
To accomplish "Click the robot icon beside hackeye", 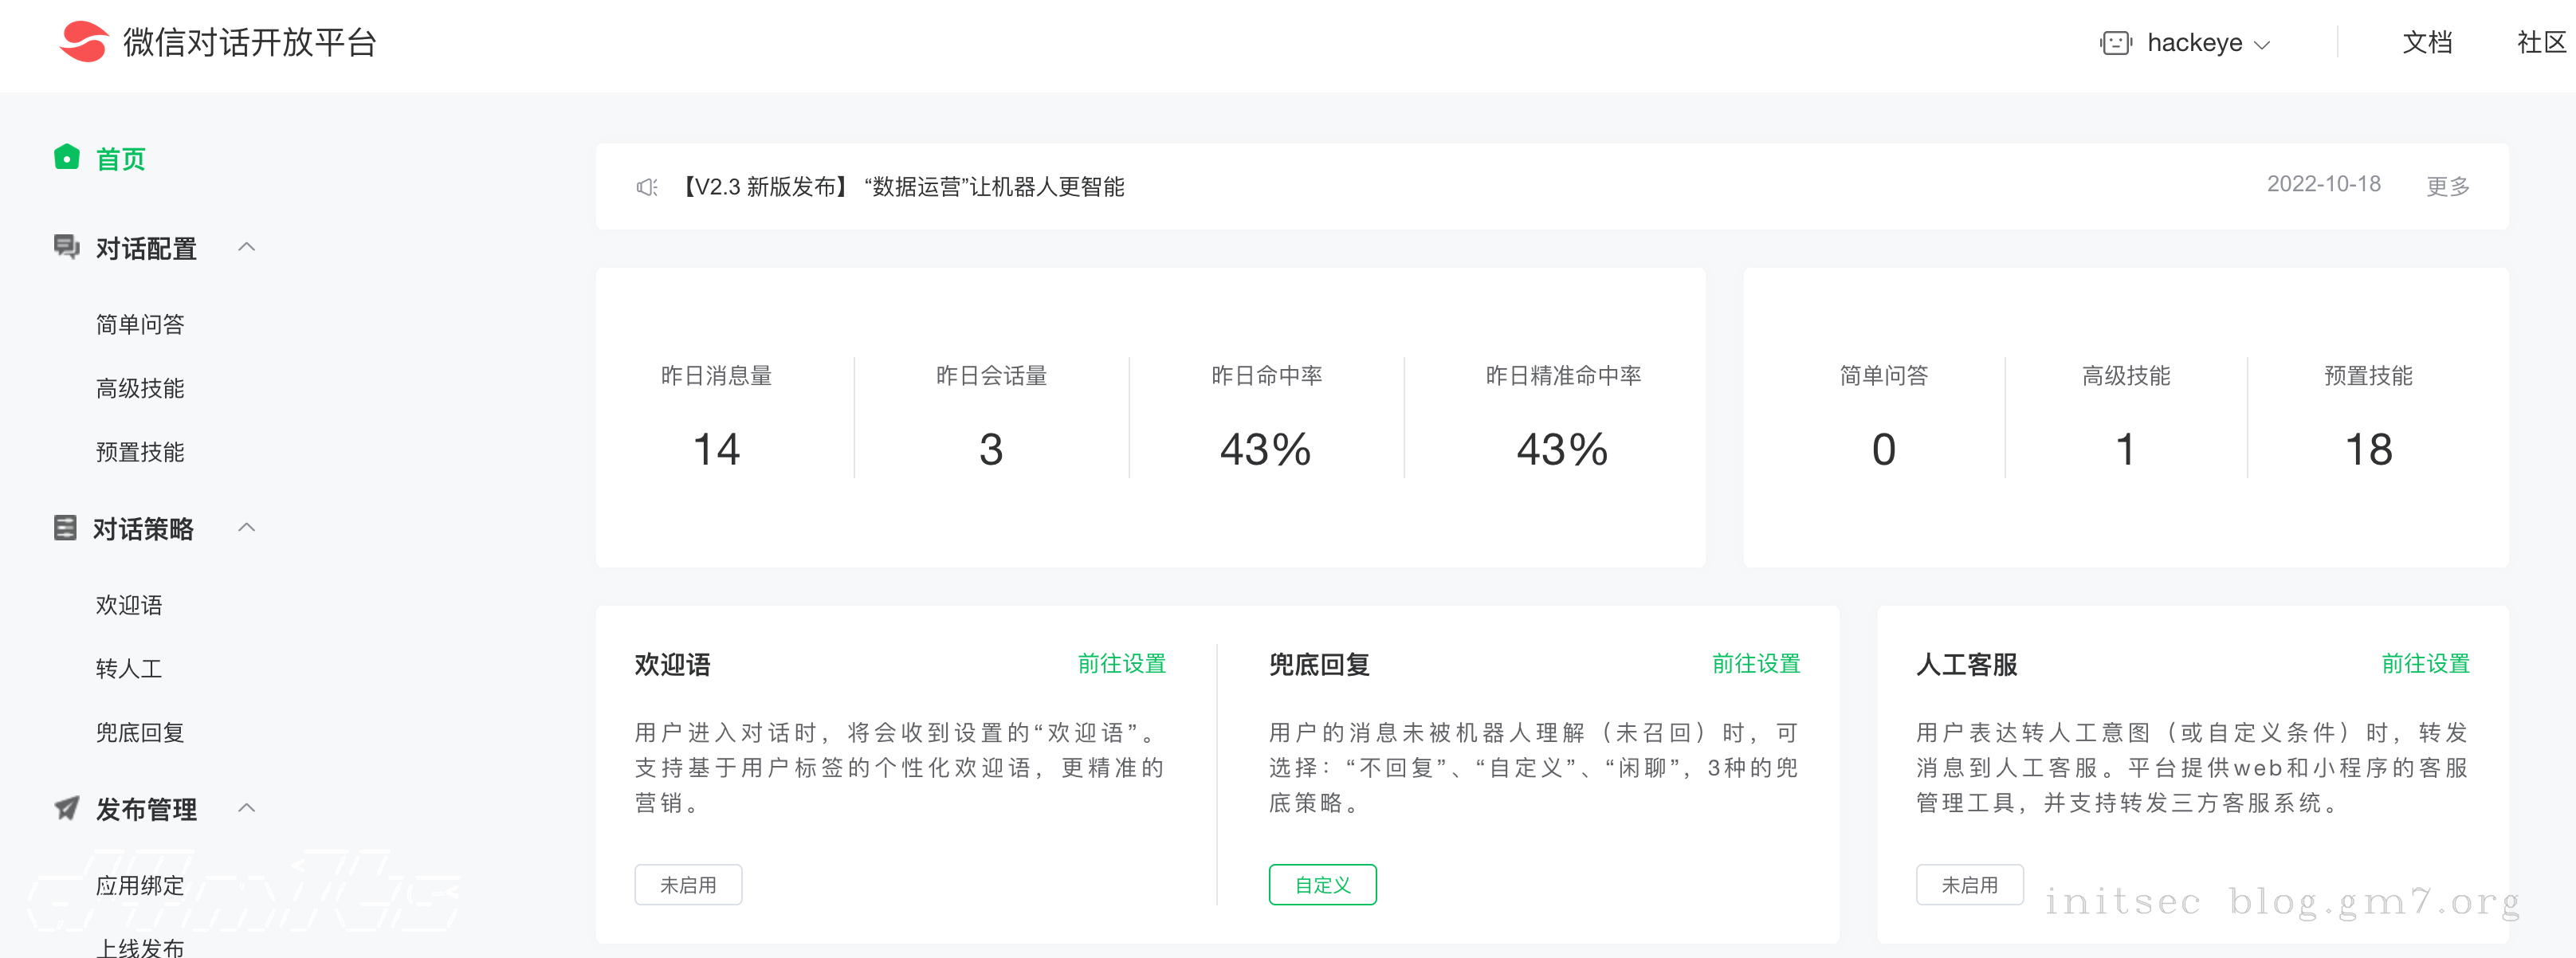I will pyautogui.click(x=2115, y=43).
